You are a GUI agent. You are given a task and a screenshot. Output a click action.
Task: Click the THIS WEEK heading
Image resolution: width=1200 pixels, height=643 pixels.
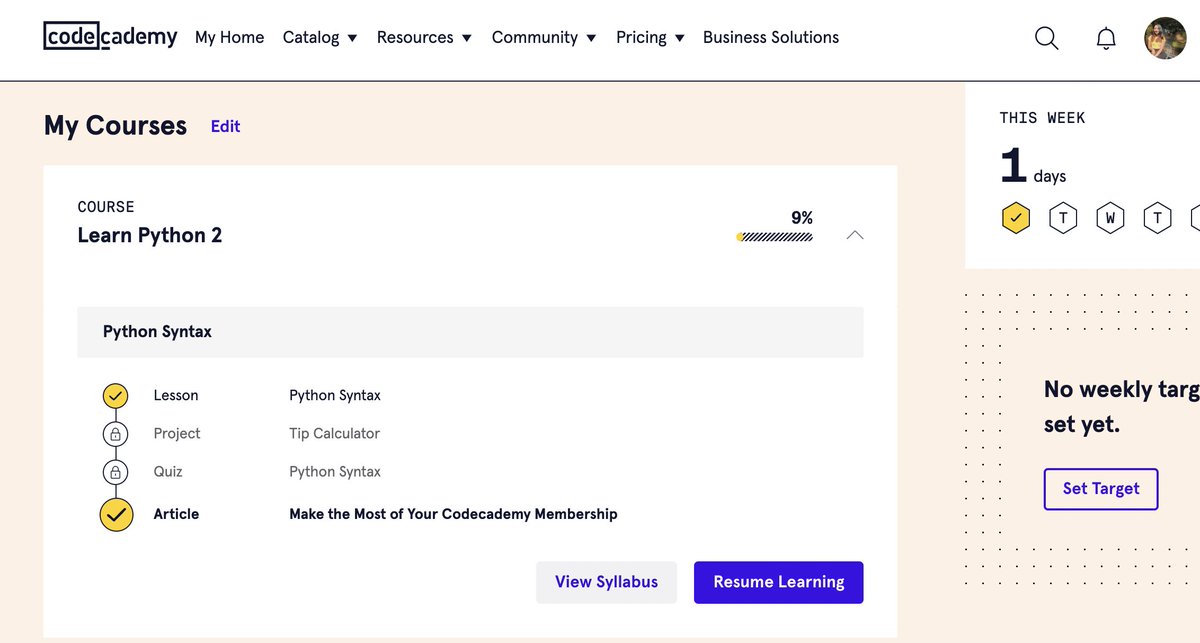(1042, 118)
